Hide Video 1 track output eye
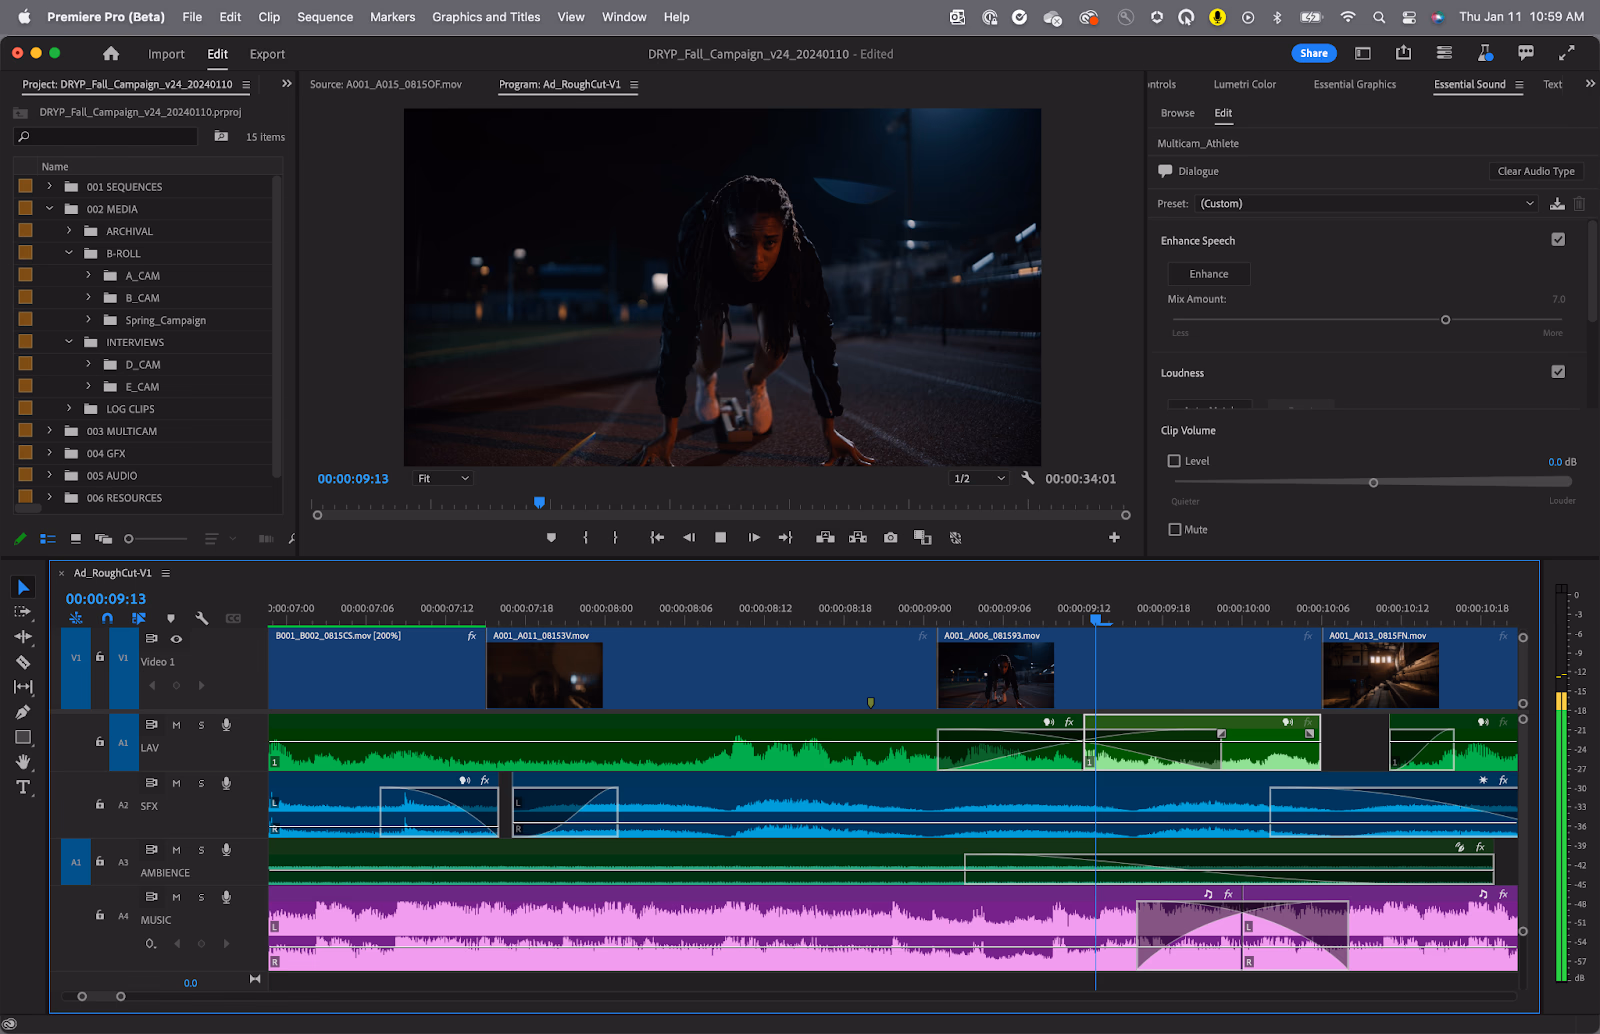The height and width of the screenshot is (1034, 1600). click(x=175, y=639)
